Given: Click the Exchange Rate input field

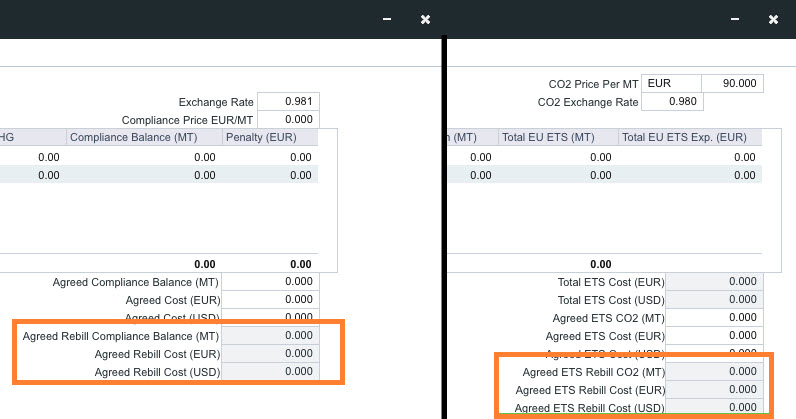Looking at the screenshot, I should pyautogui.click(x=288, y=102).
